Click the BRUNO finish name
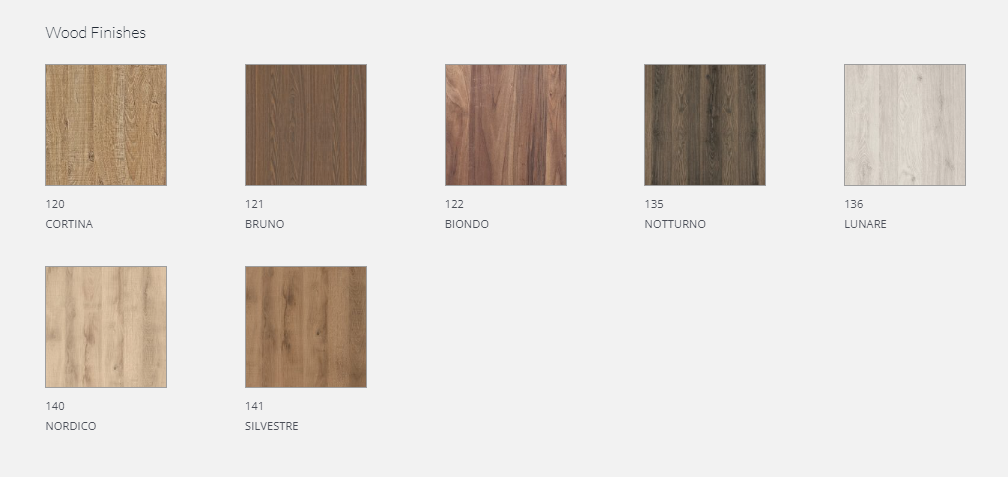1008x477 pixels. [264, 224]
